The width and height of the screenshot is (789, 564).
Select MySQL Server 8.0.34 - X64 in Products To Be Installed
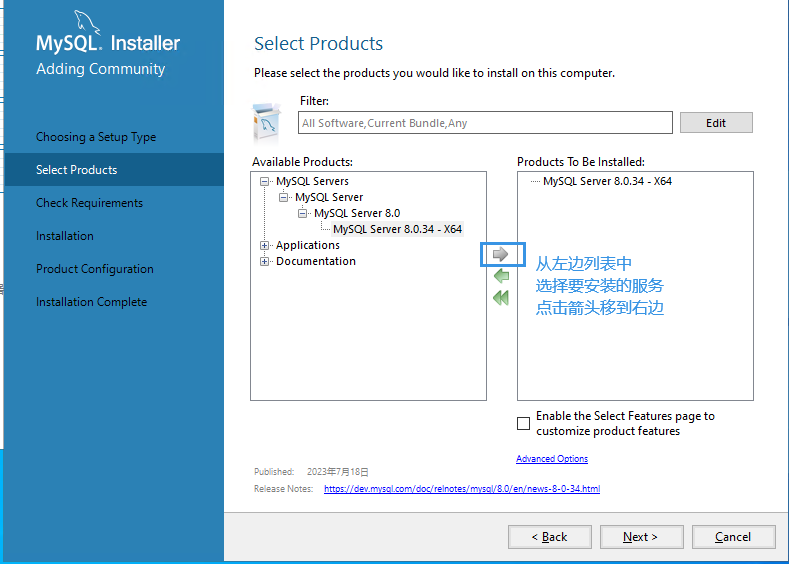607,181
